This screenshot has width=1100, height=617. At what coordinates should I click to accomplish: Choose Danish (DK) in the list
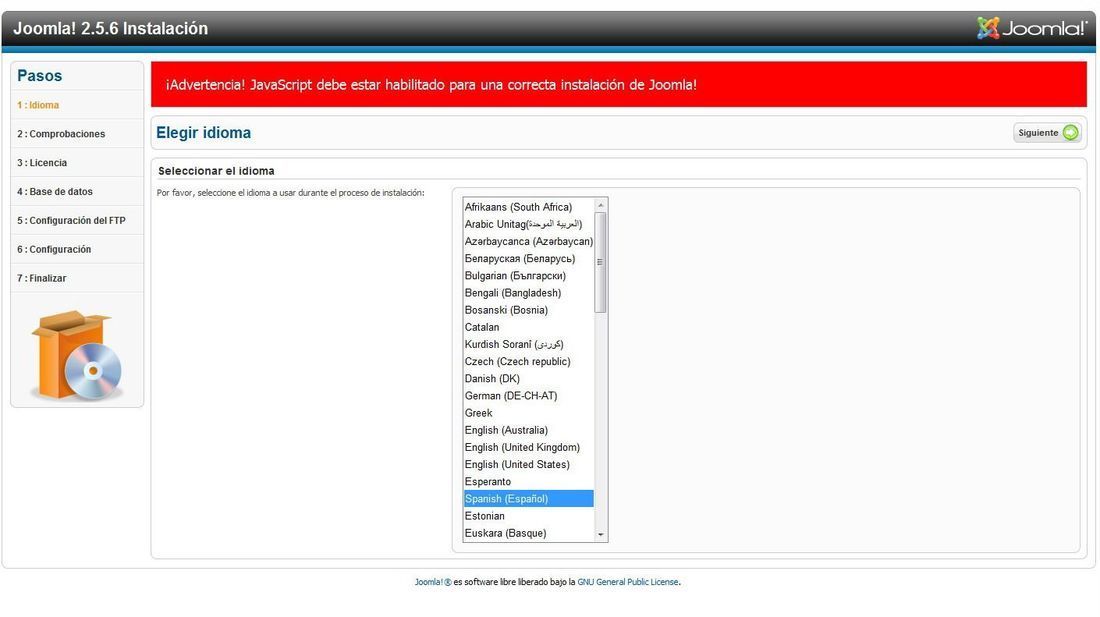[x=529, y=379]
